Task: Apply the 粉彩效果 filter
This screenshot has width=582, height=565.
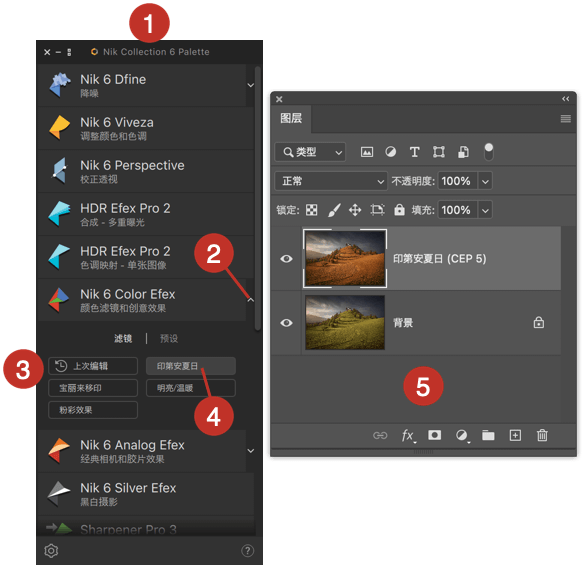Action: [x=93, y=410]
